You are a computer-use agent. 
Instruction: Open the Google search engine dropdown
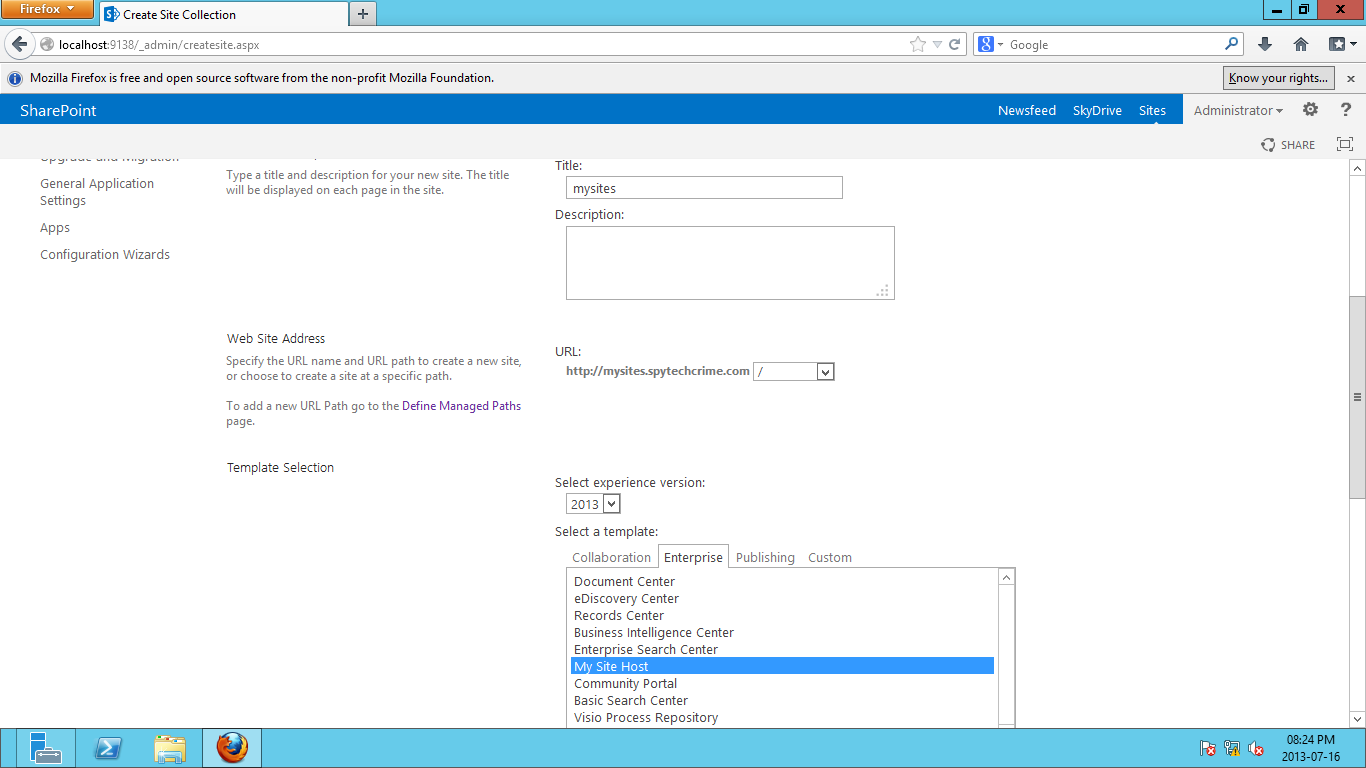(x=991, y=44)
